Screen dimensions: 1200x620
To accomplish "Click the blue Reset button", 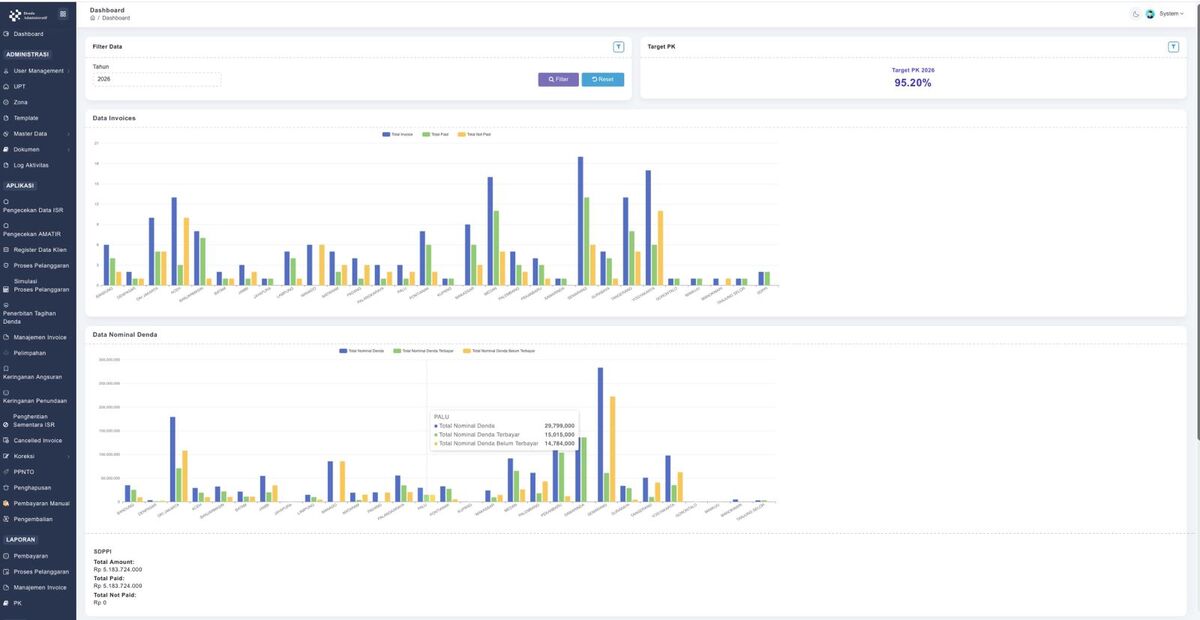I will point(603,79).
